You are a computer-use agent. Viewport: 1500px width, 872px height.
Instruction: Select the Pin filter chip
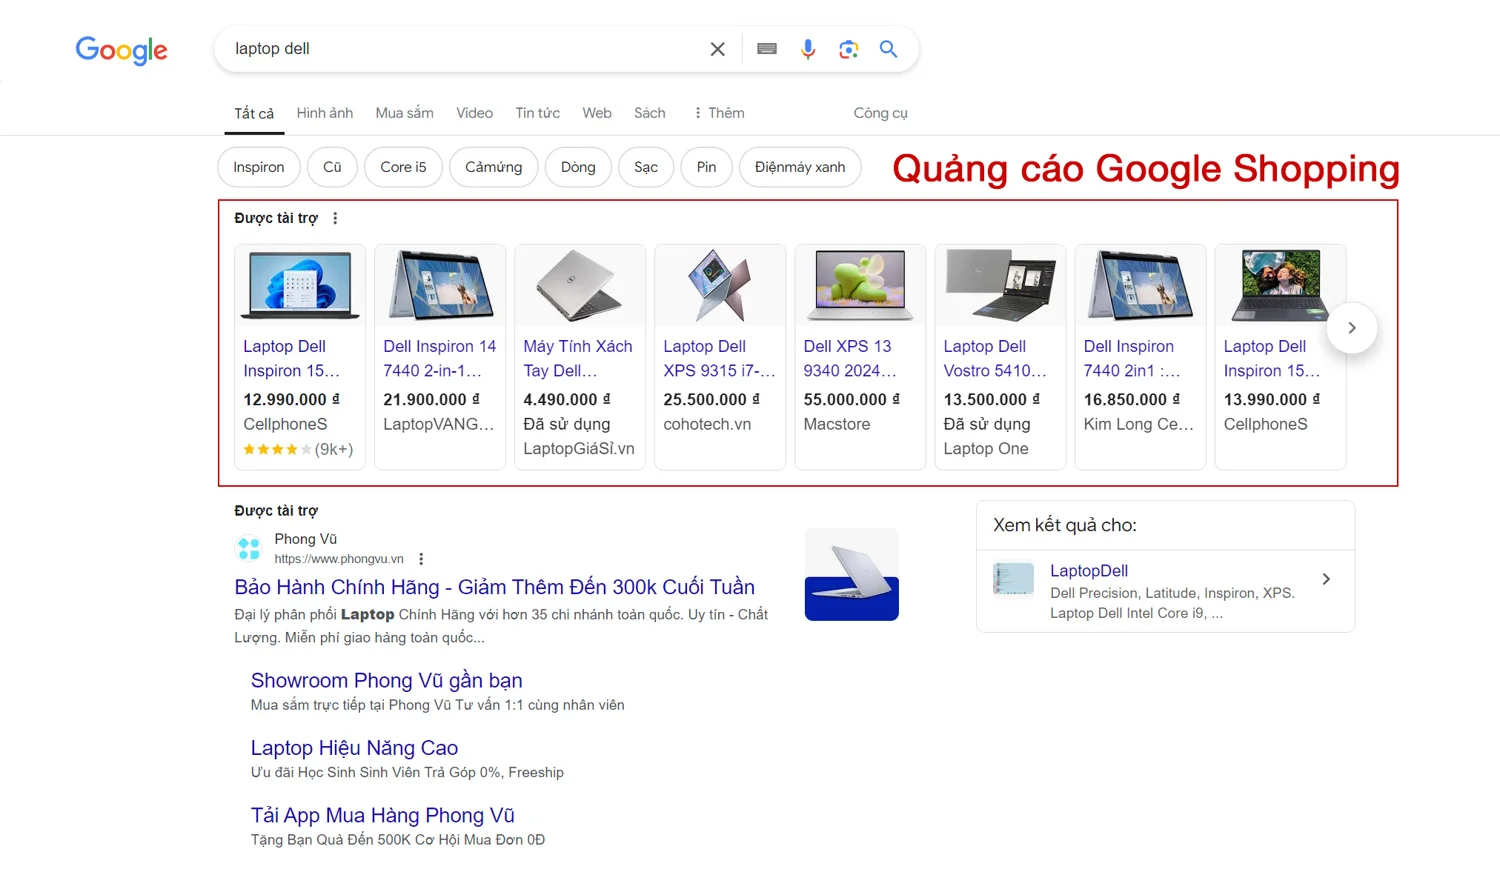707,167
